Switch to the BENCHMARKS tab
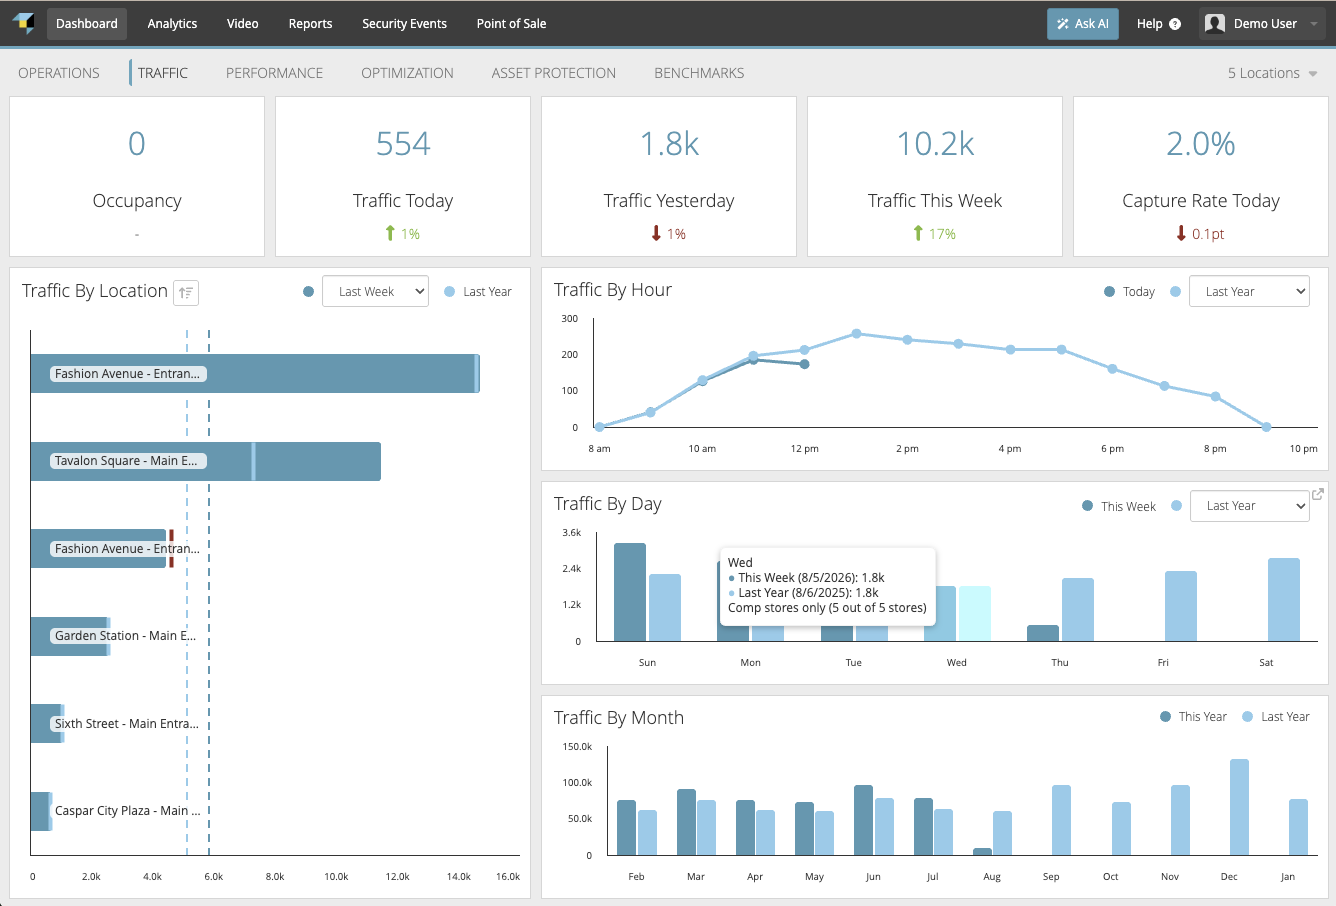 pyautogui.click(x=699, y=73)
